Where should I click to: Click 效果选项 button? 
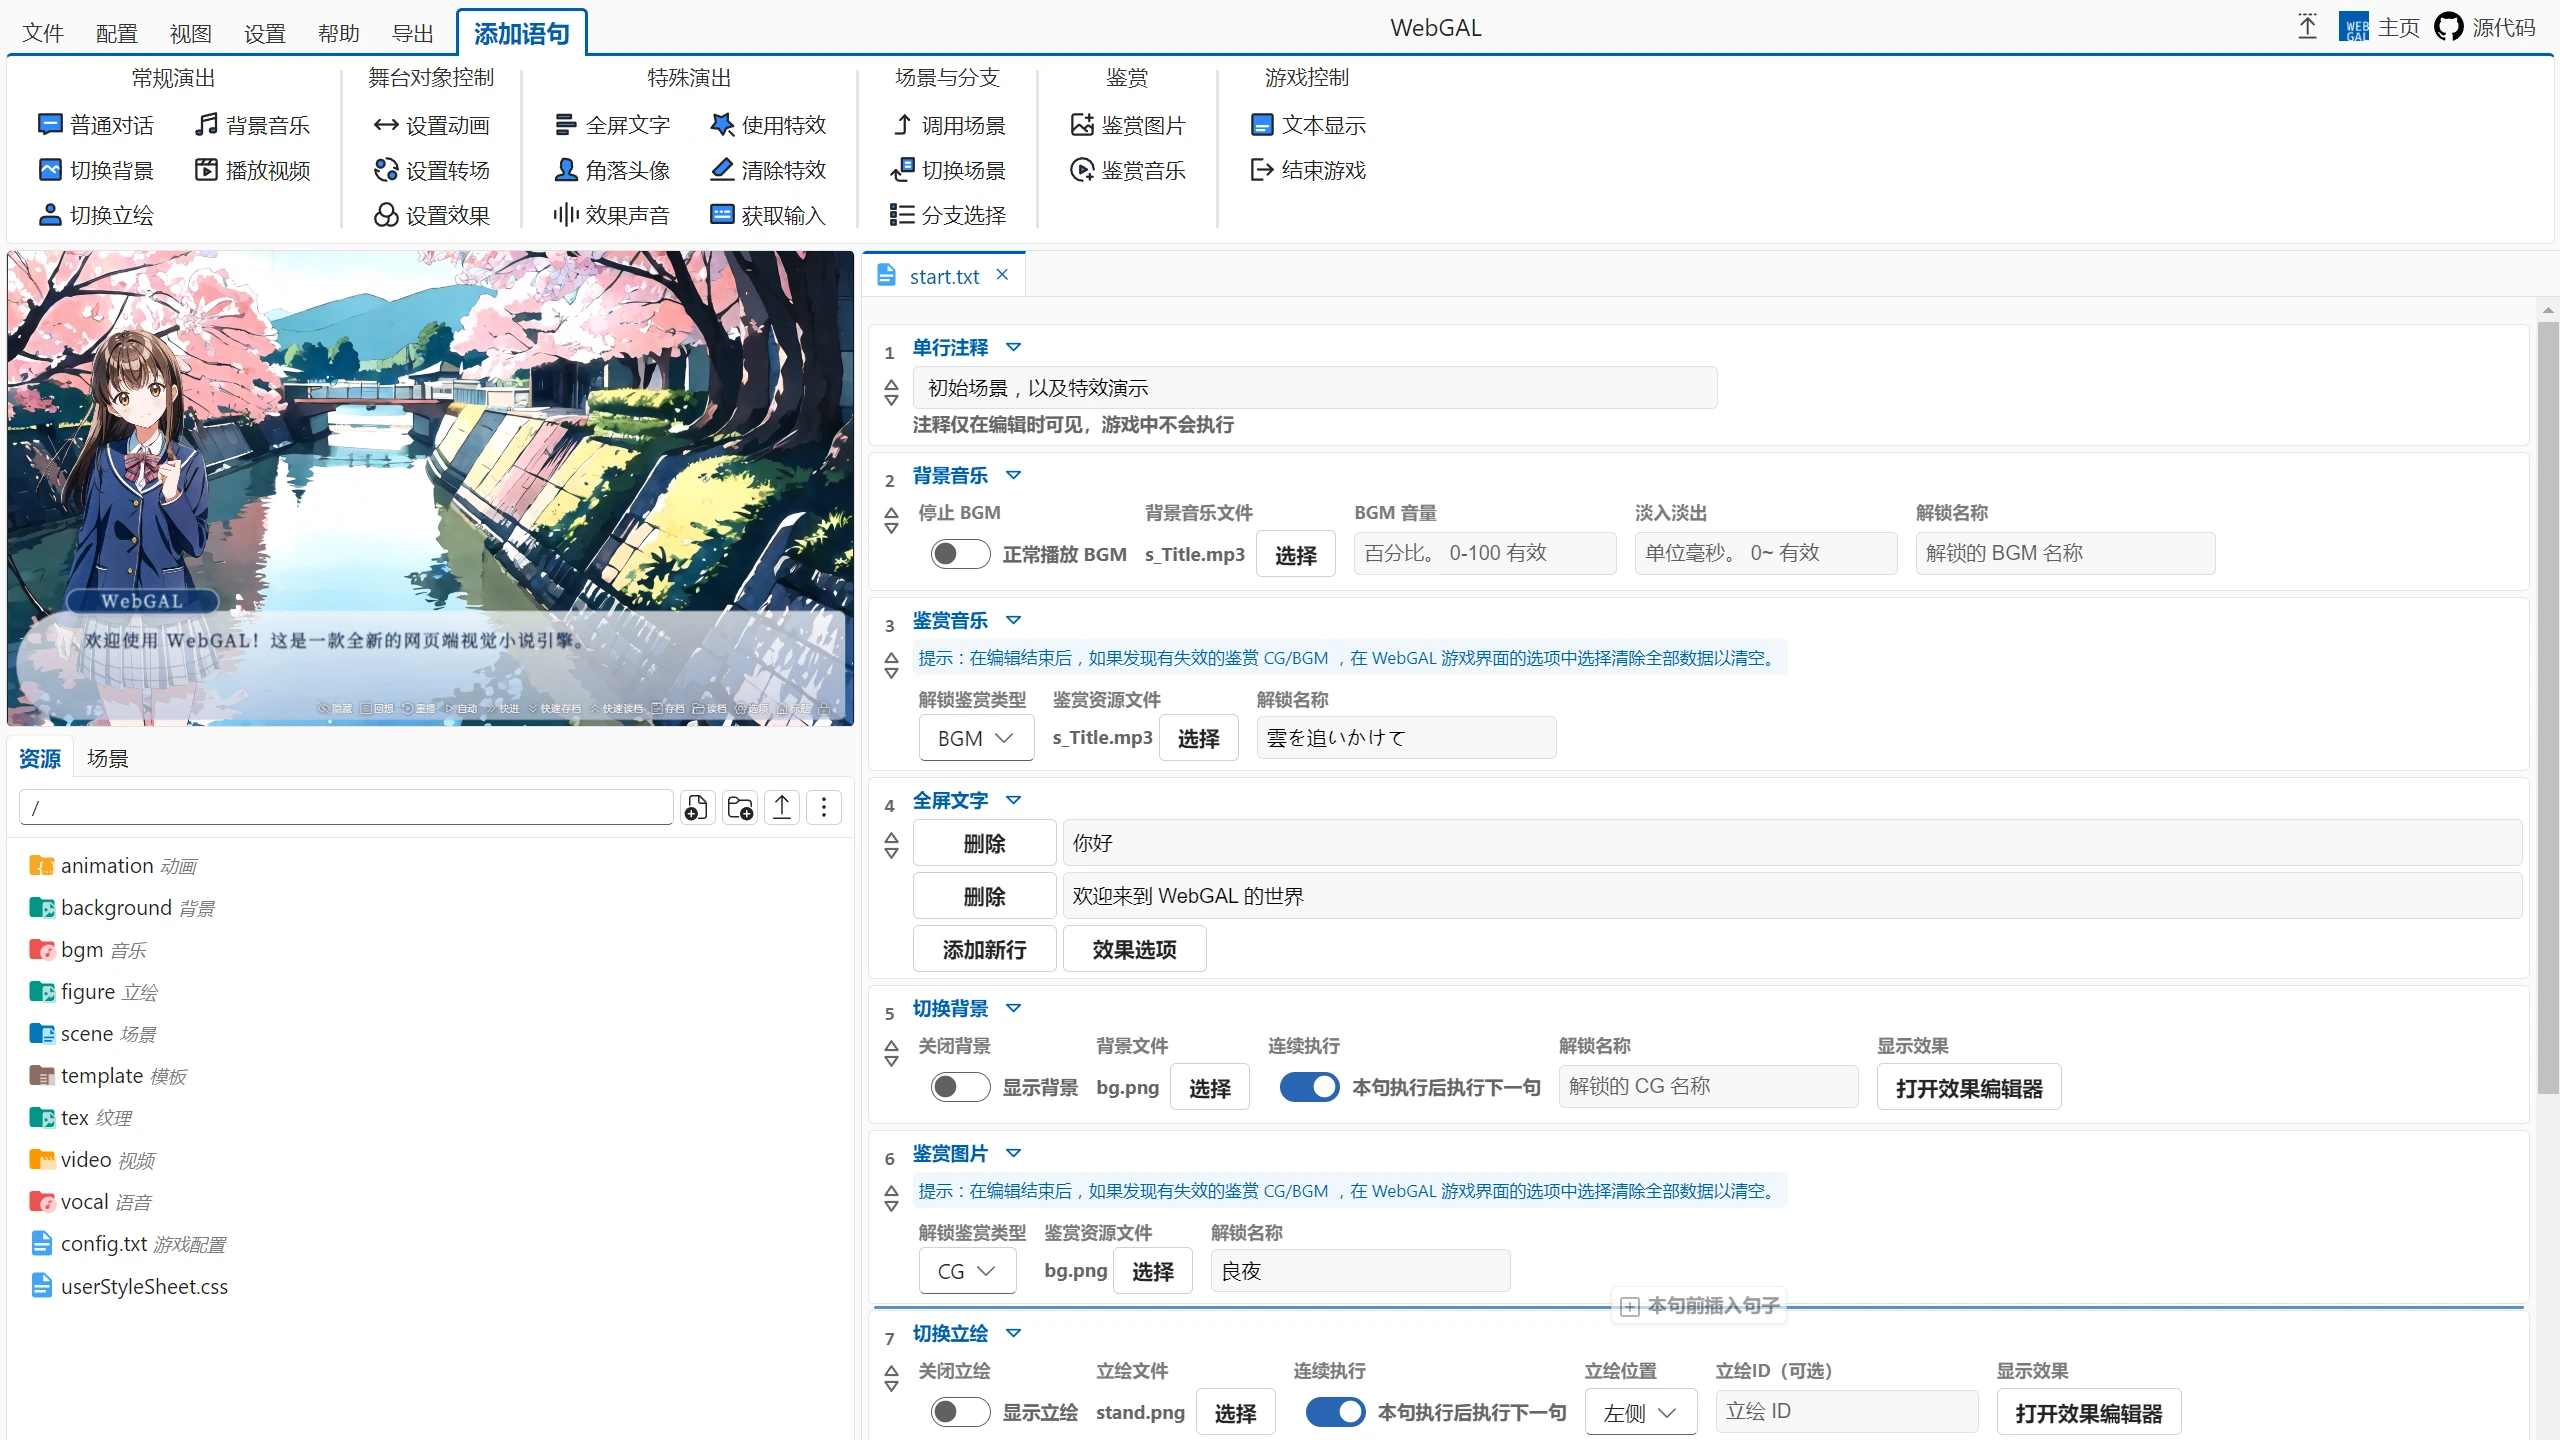point(1134,949)
